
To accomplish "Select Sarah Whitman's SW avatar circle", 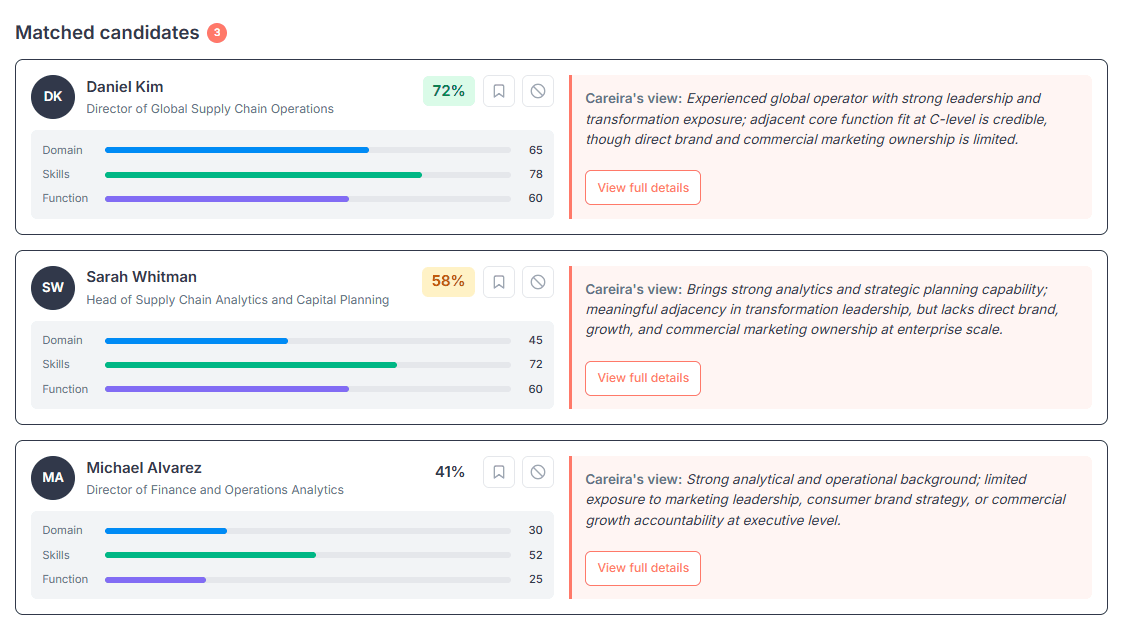I will (x=52, y=287).
